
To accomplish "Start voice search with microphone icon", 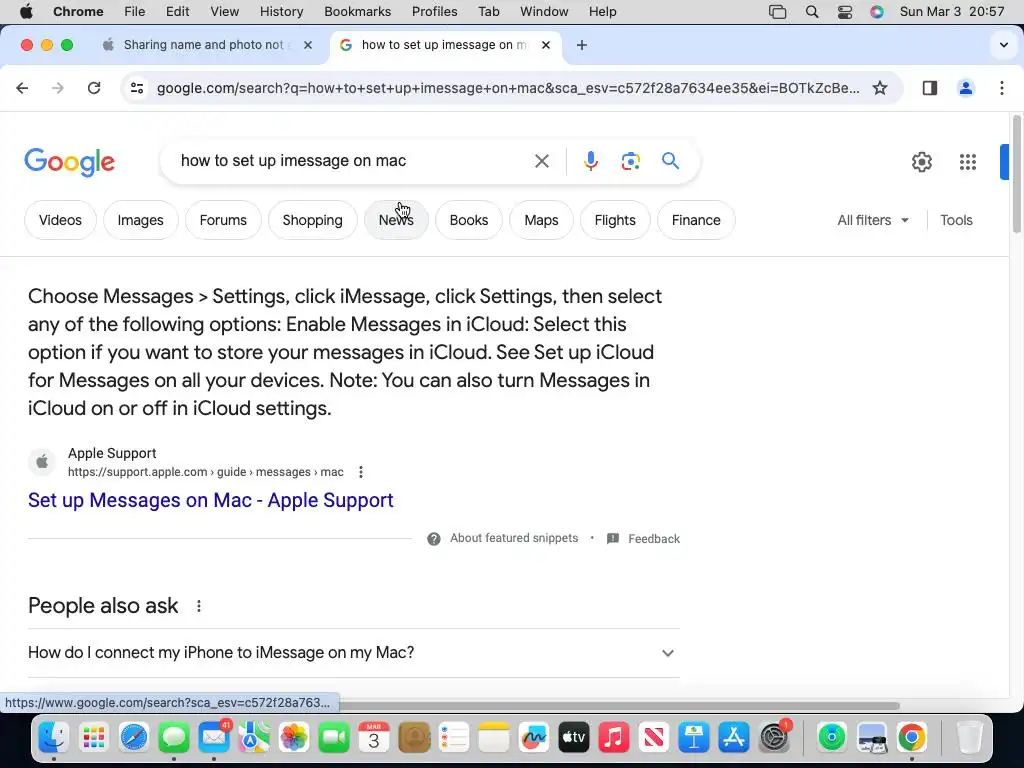I will click(590, 161).
